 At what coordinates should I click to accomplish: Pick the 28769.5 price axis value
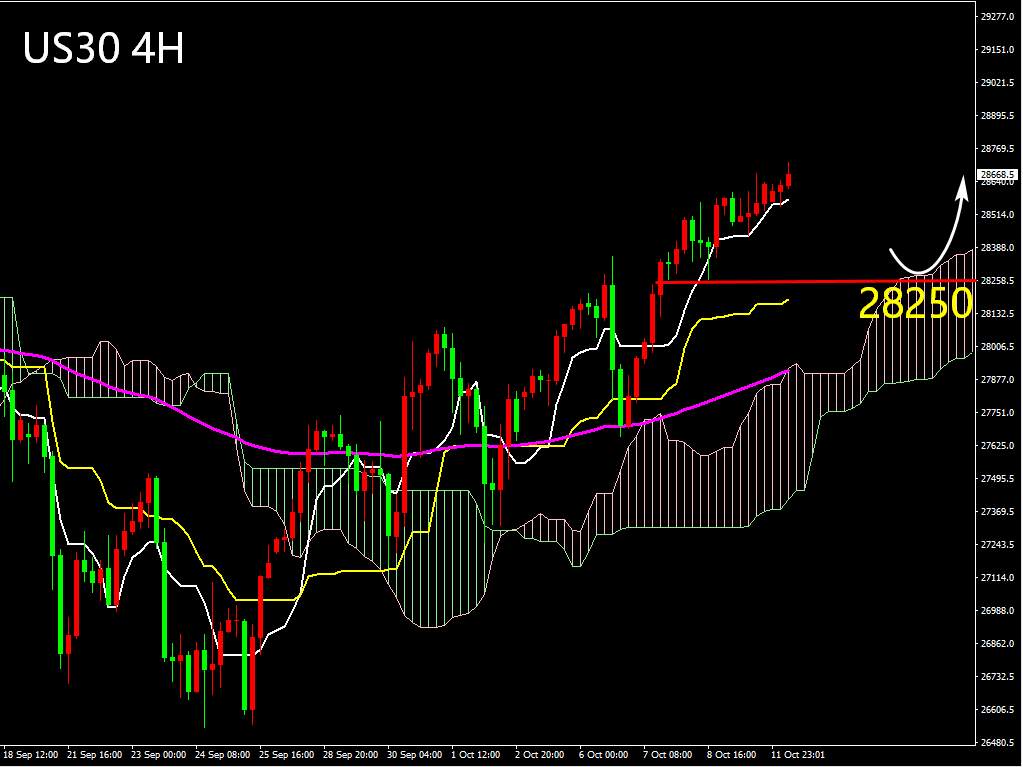pyautogui.click(x=998, y=149)
